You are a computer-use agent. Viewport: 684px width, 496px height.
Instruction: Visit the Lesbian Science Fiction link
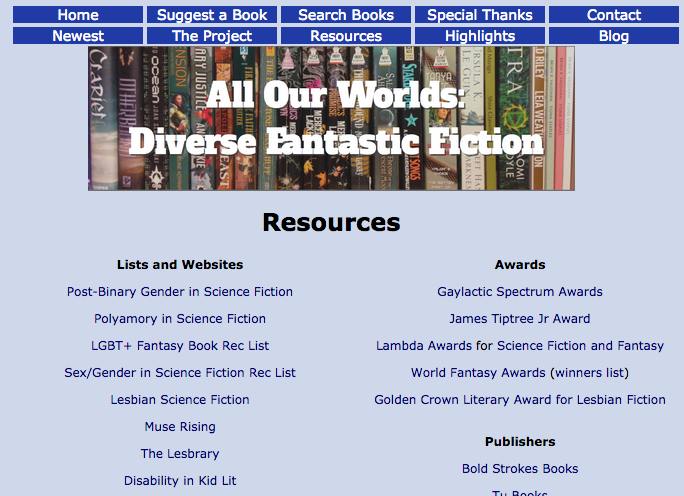(180, 400)
